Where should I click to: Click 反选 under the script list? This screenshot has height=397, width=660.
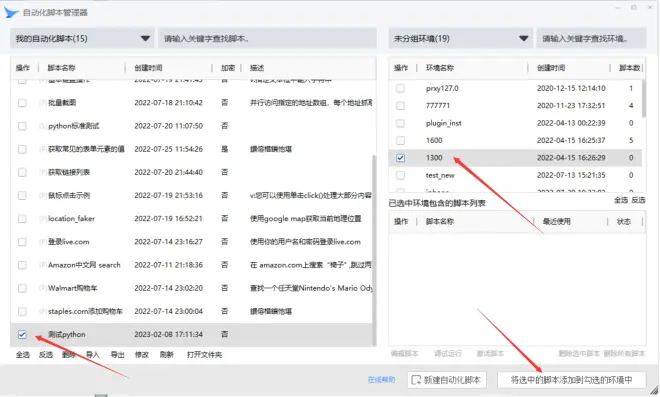(46, 354)
